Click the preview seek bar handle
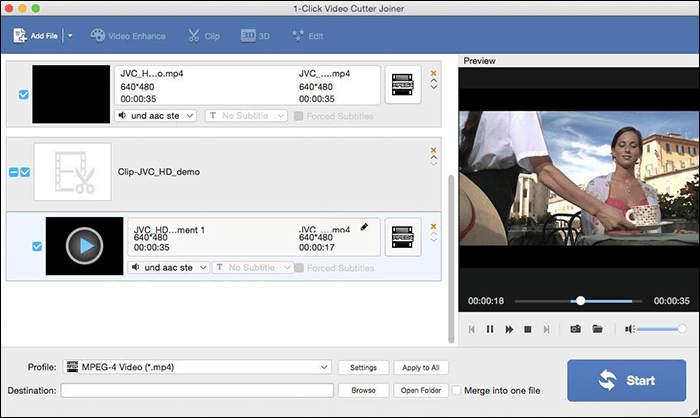The image size is (700, 418). point(580,300)
